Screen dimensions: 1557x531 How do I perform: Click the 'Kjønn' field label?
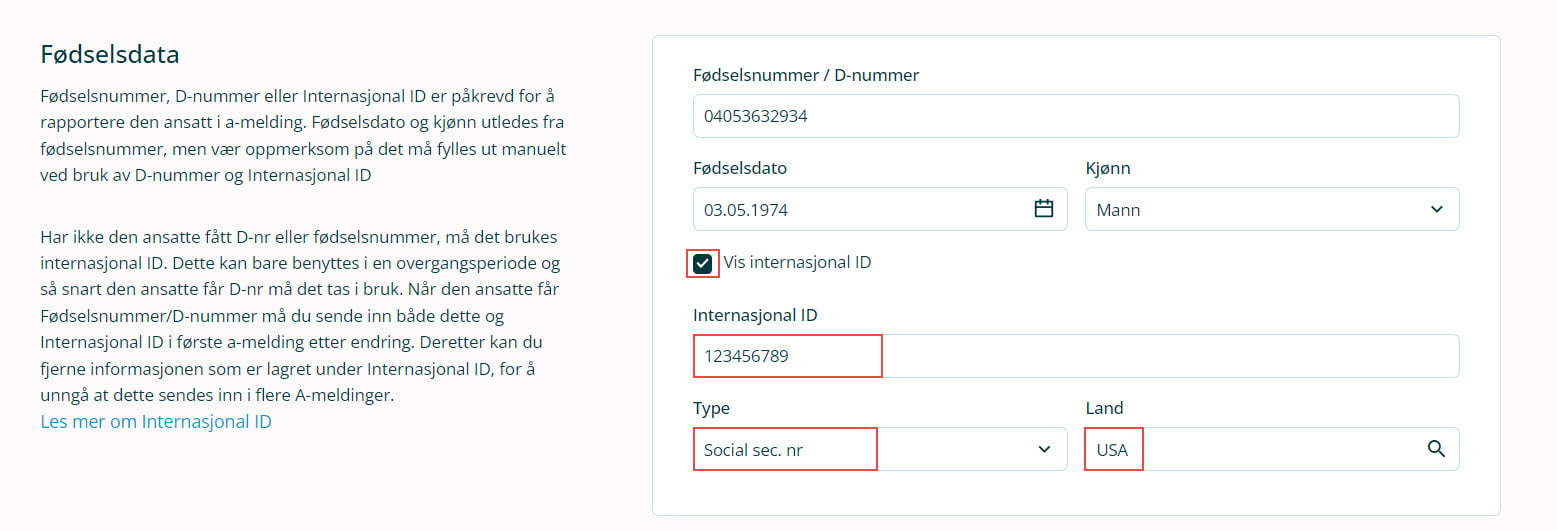pyautogui.click(x=1108, y=168)
